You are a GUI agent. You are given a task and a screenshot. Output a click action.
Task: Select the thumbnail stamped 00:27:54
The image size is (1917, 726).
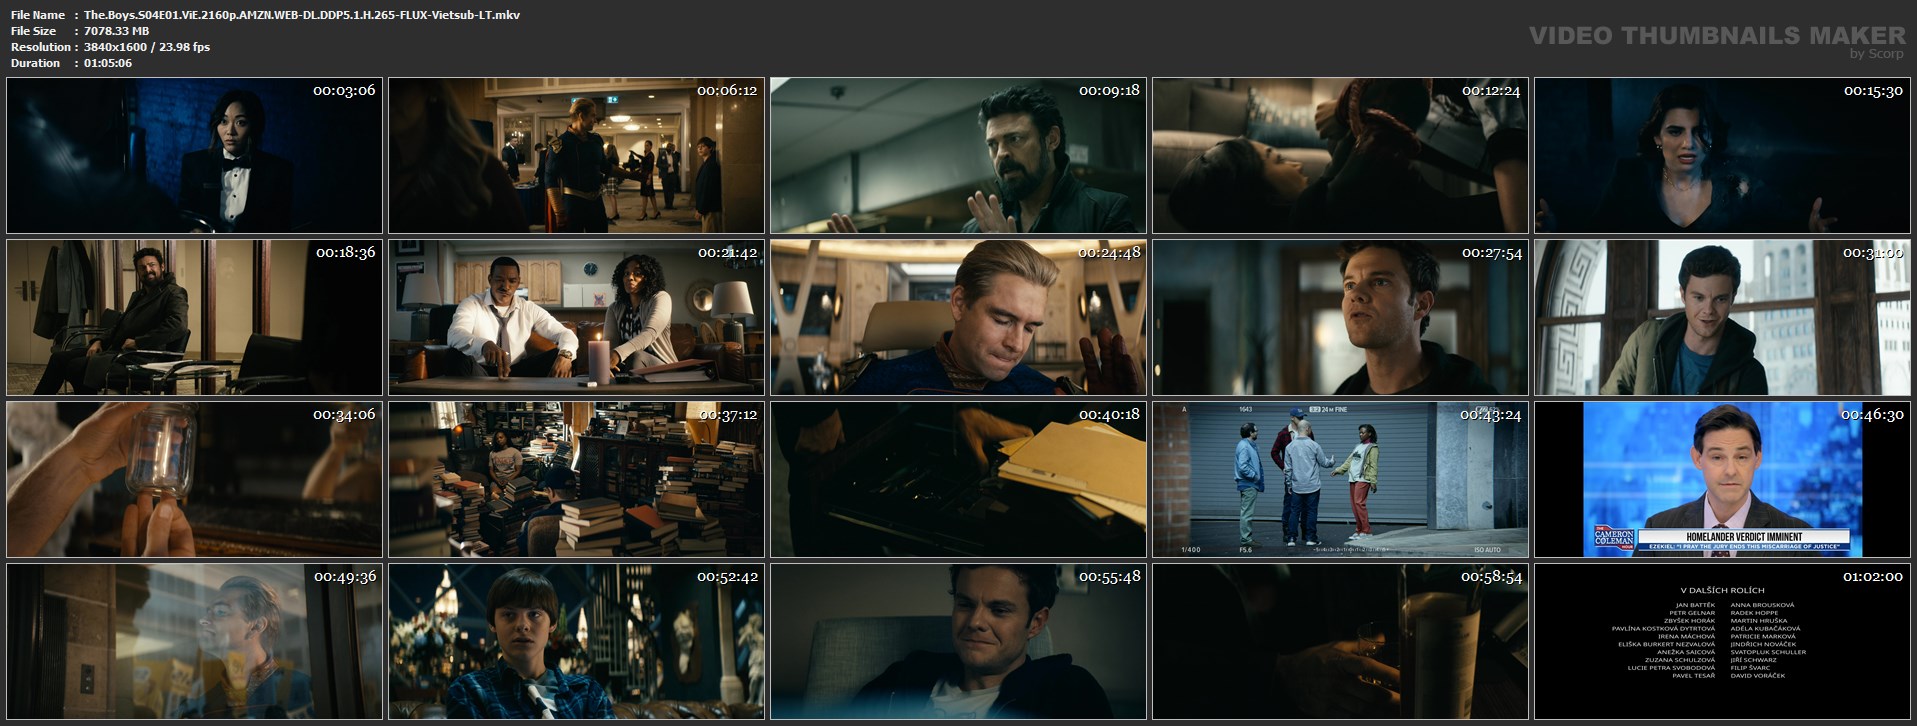coord(1340,318)
